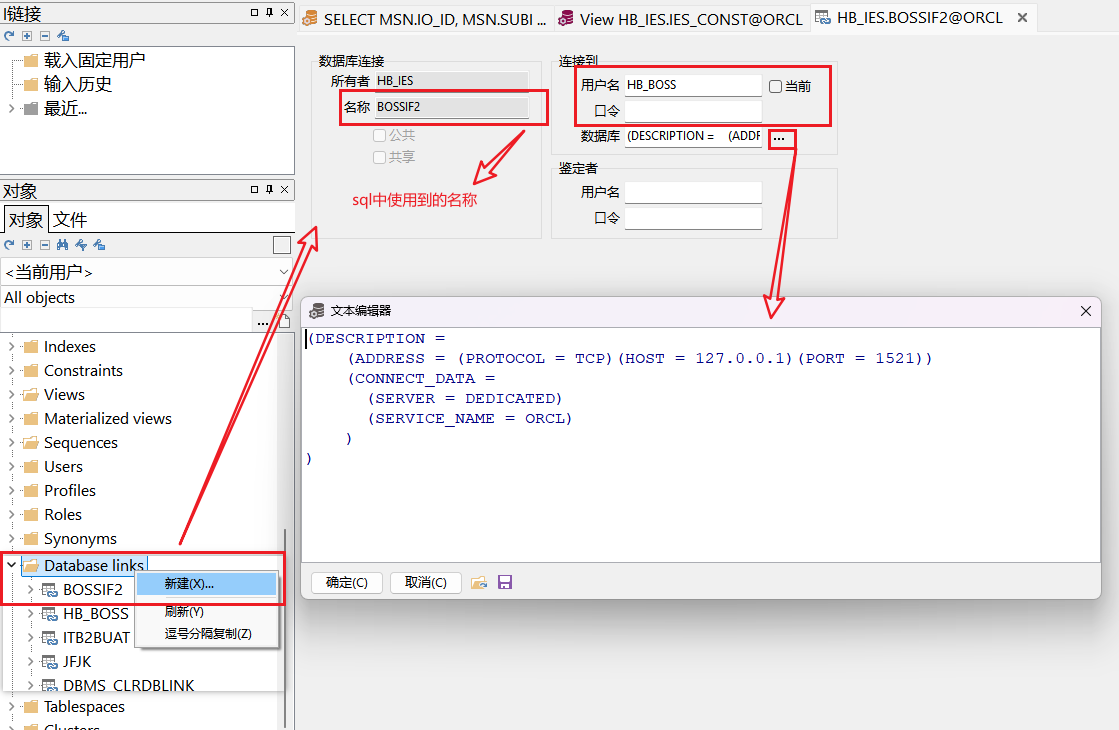
Task: Open Find objects binoculars icon
Action: (x=63, y=245)
